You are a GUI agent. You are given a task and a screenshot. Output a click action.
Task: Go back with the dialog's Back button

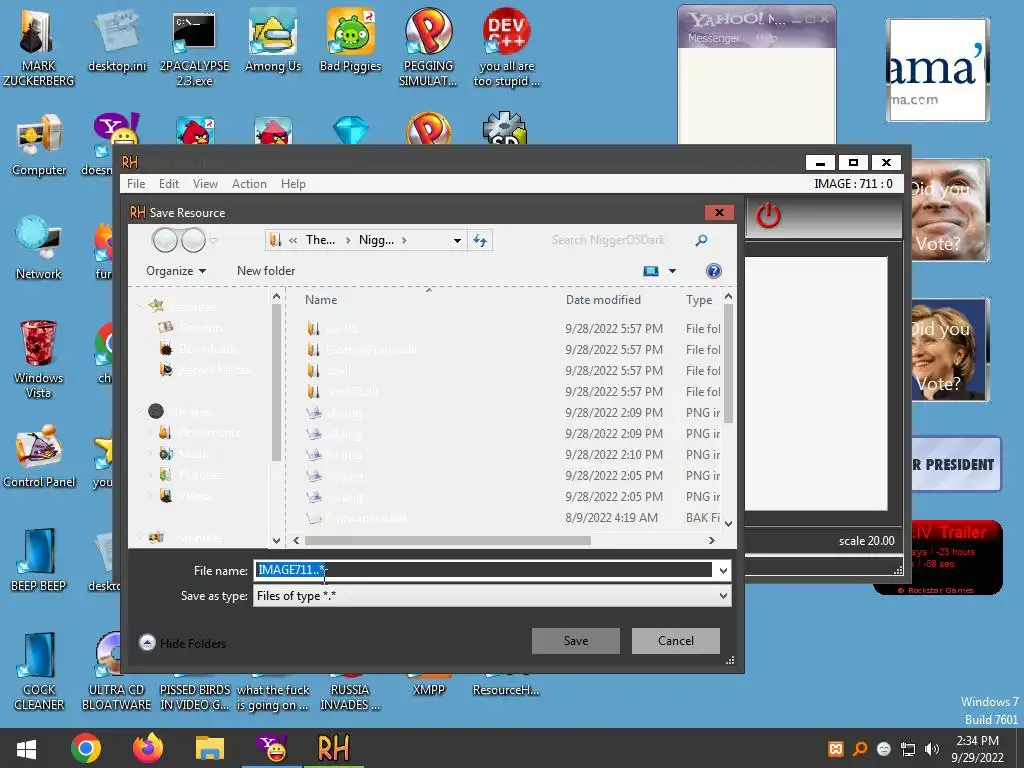click(x=165, y=240)
